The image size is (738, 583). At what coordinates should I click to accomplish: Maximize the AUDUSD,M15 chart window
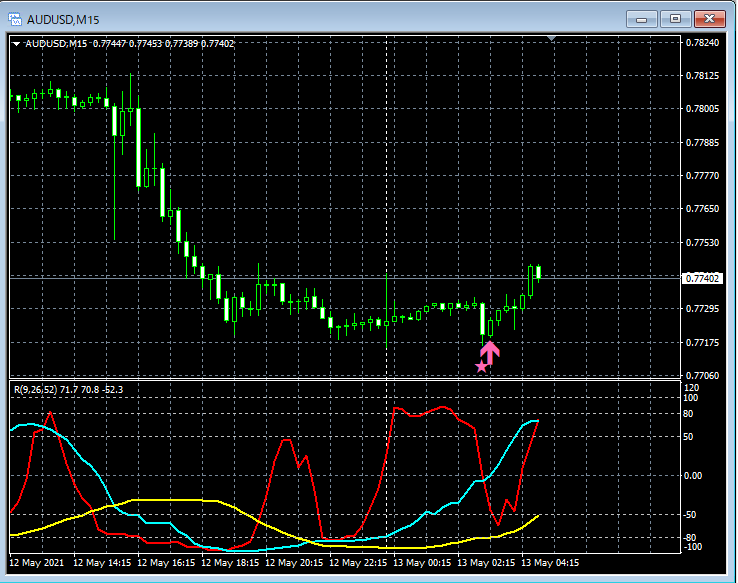[675, 19]
